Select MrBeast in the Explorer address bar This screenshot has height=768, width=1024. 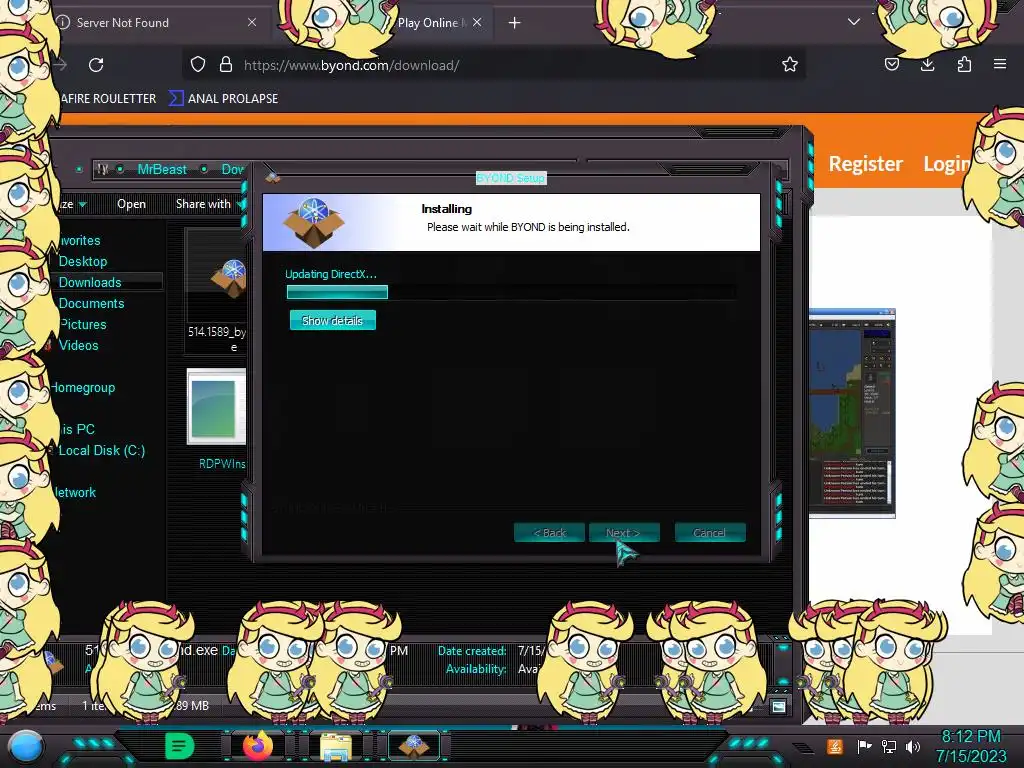click(x=162, y=169)
